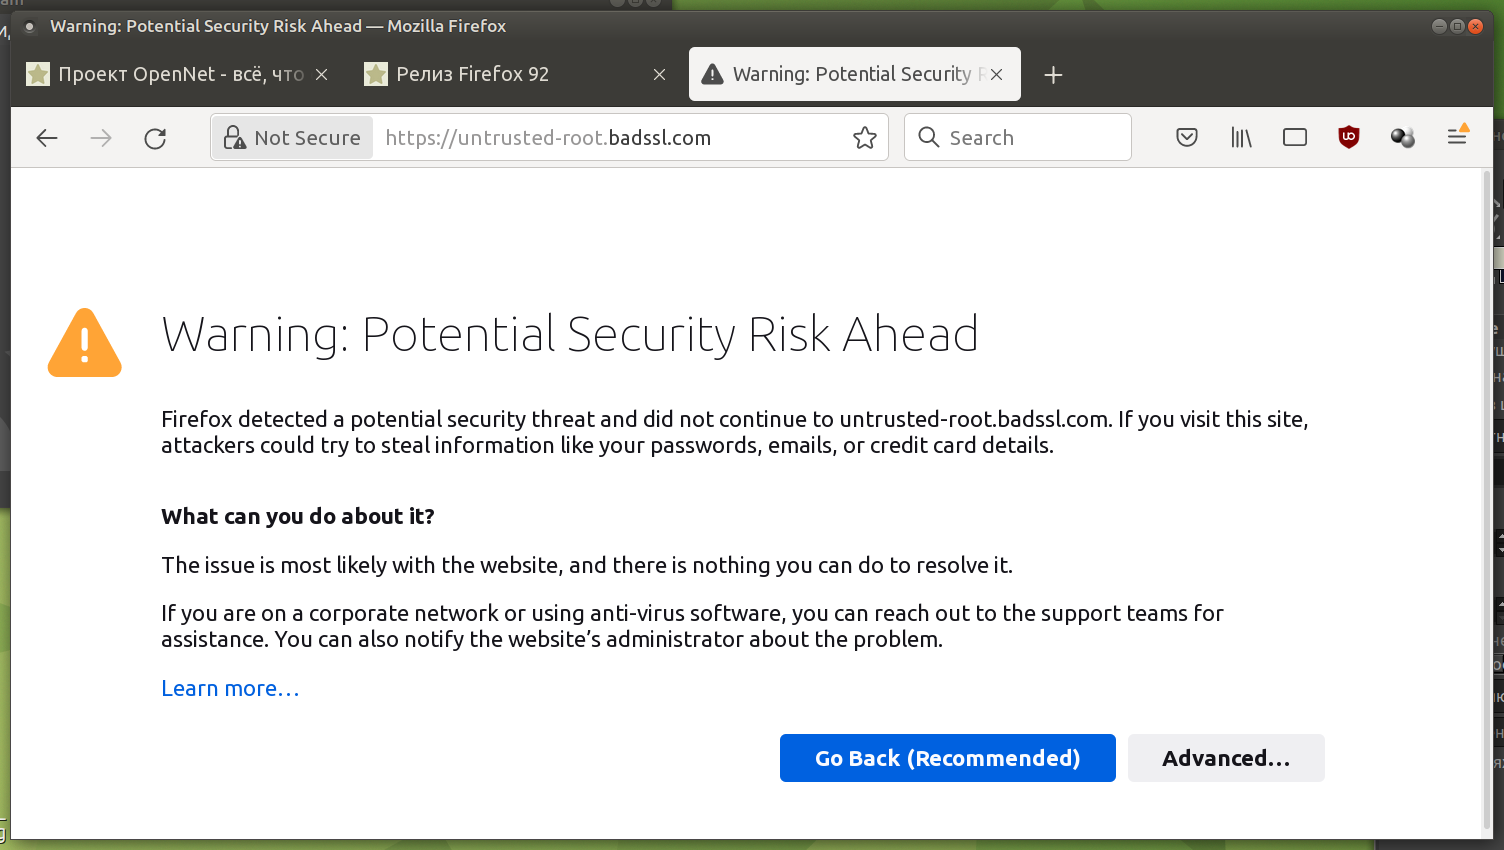This screenshot has height=850, width=1504.
Task: Open the Pocket save icon
Action: click(x=1187, y=138)
